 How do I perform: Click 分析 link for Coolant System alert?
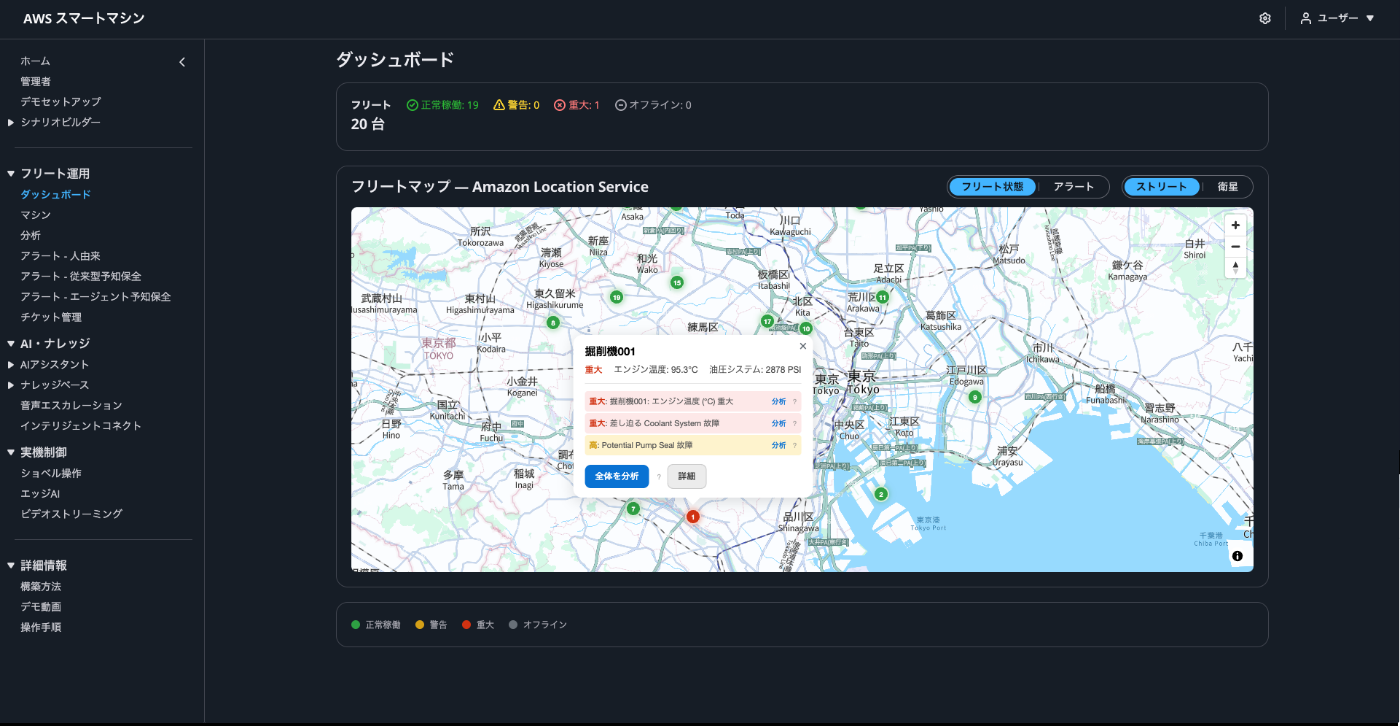click(779, 423)
